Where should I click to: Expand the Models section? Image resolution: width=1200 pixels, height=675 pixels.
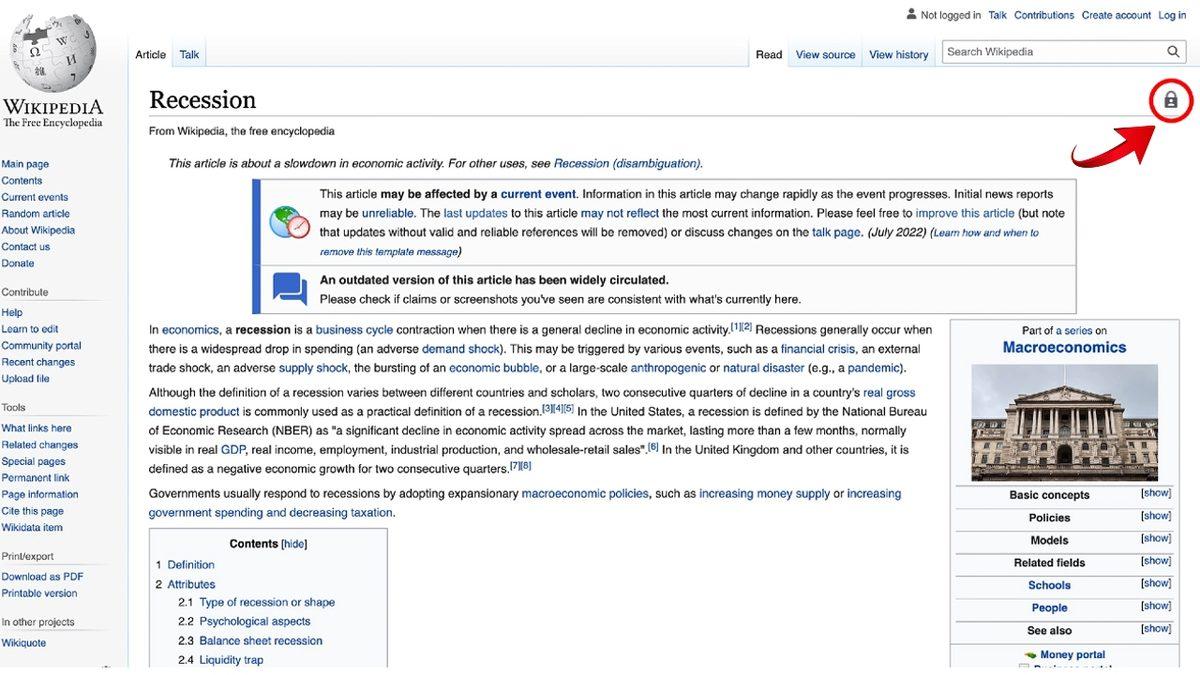pyautogui.click(x=1156, y=538)
